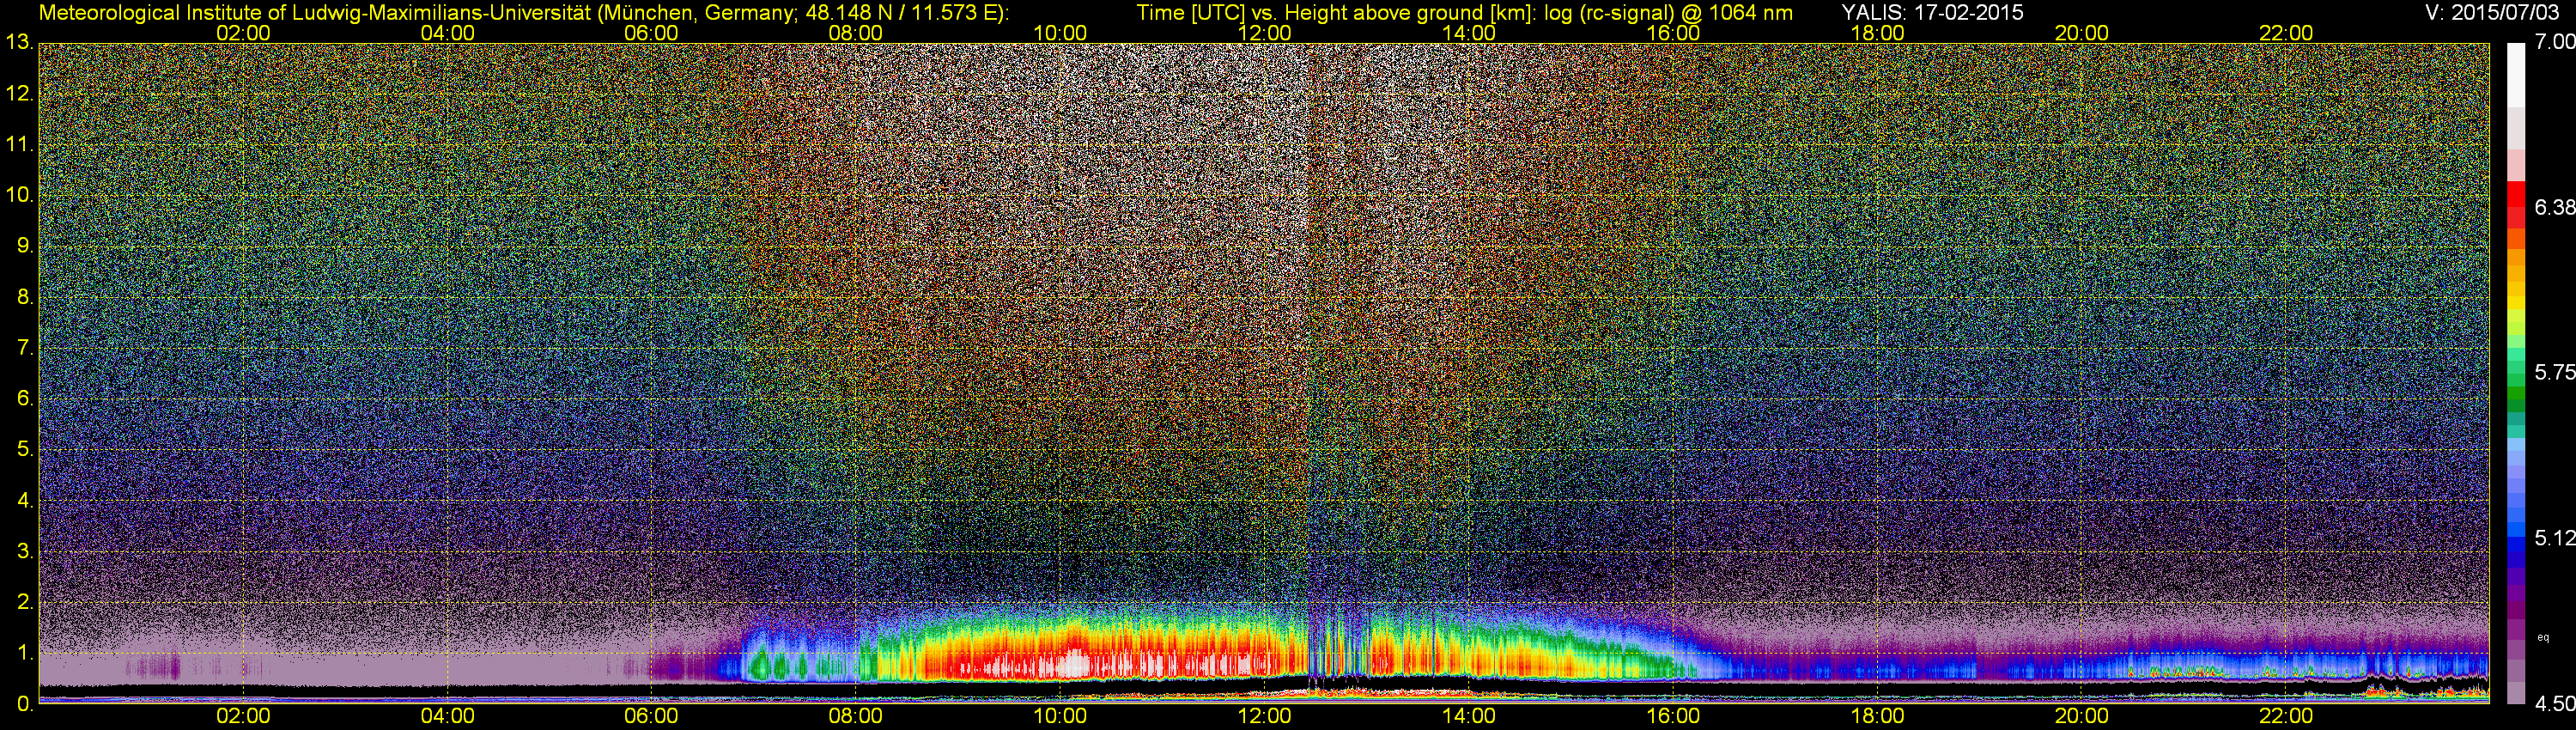This screenshot has width=2576, height=730.
Task: Click the 0 km height axis label
Action: coord(25,704)
